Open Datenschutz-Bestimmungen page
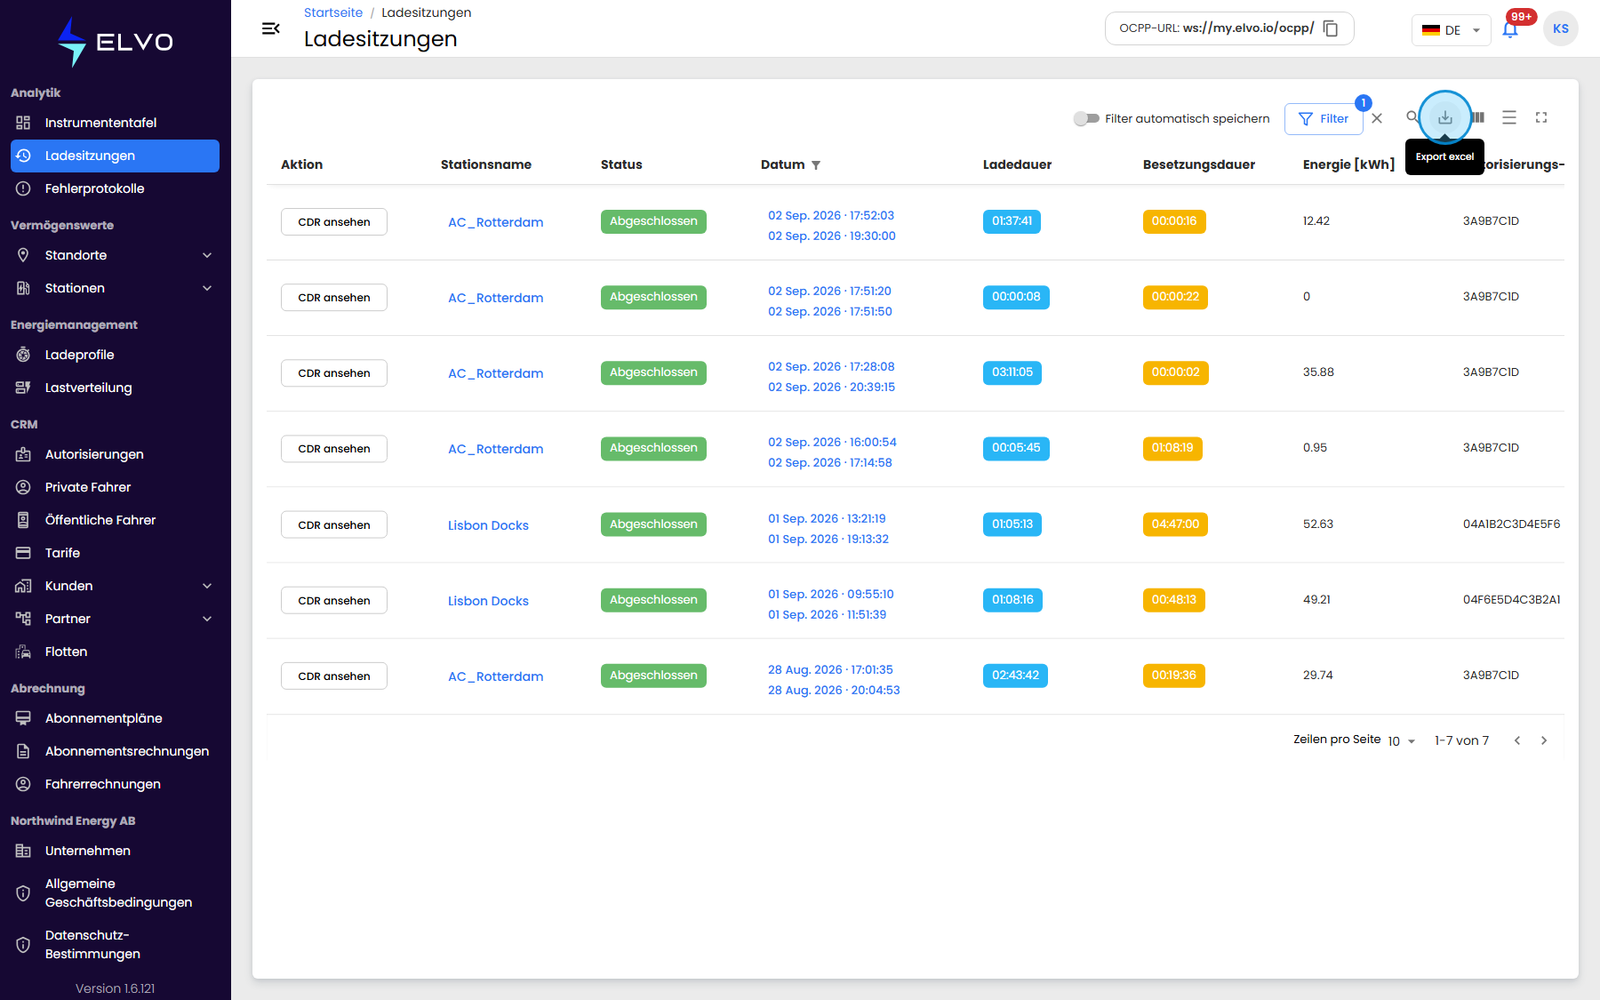Screen dimensions: 1600x1000 coord(115,945)
